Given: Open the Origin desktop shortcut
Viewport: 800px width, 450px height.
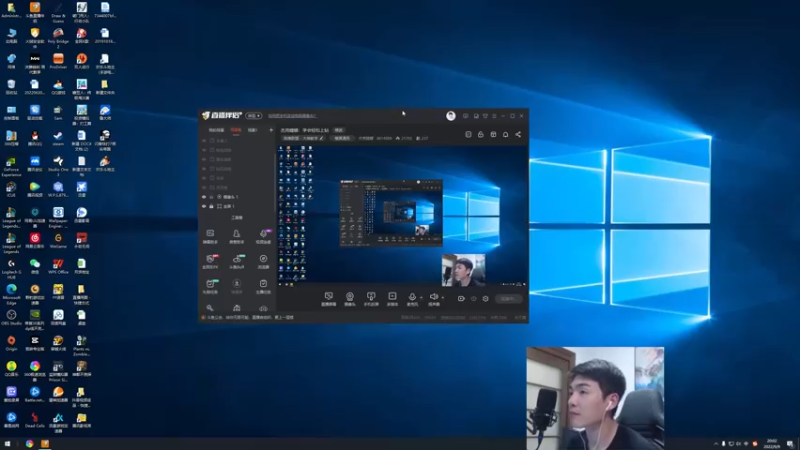Looking at the screenshot, I should [x=11, y=343].
